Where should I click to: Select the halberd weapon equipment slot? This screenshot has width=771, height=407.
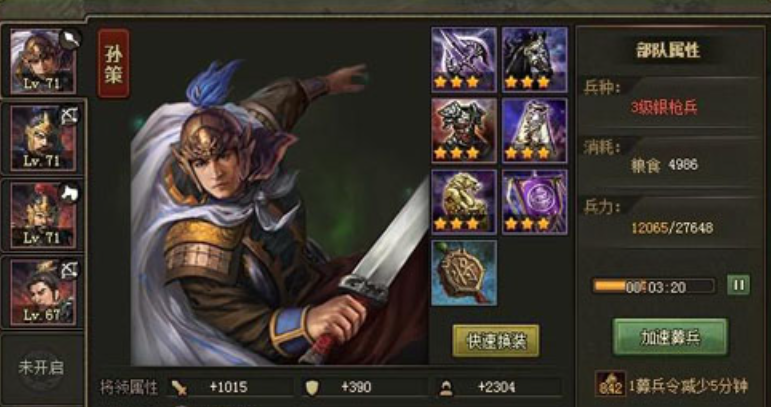(464, 59)
